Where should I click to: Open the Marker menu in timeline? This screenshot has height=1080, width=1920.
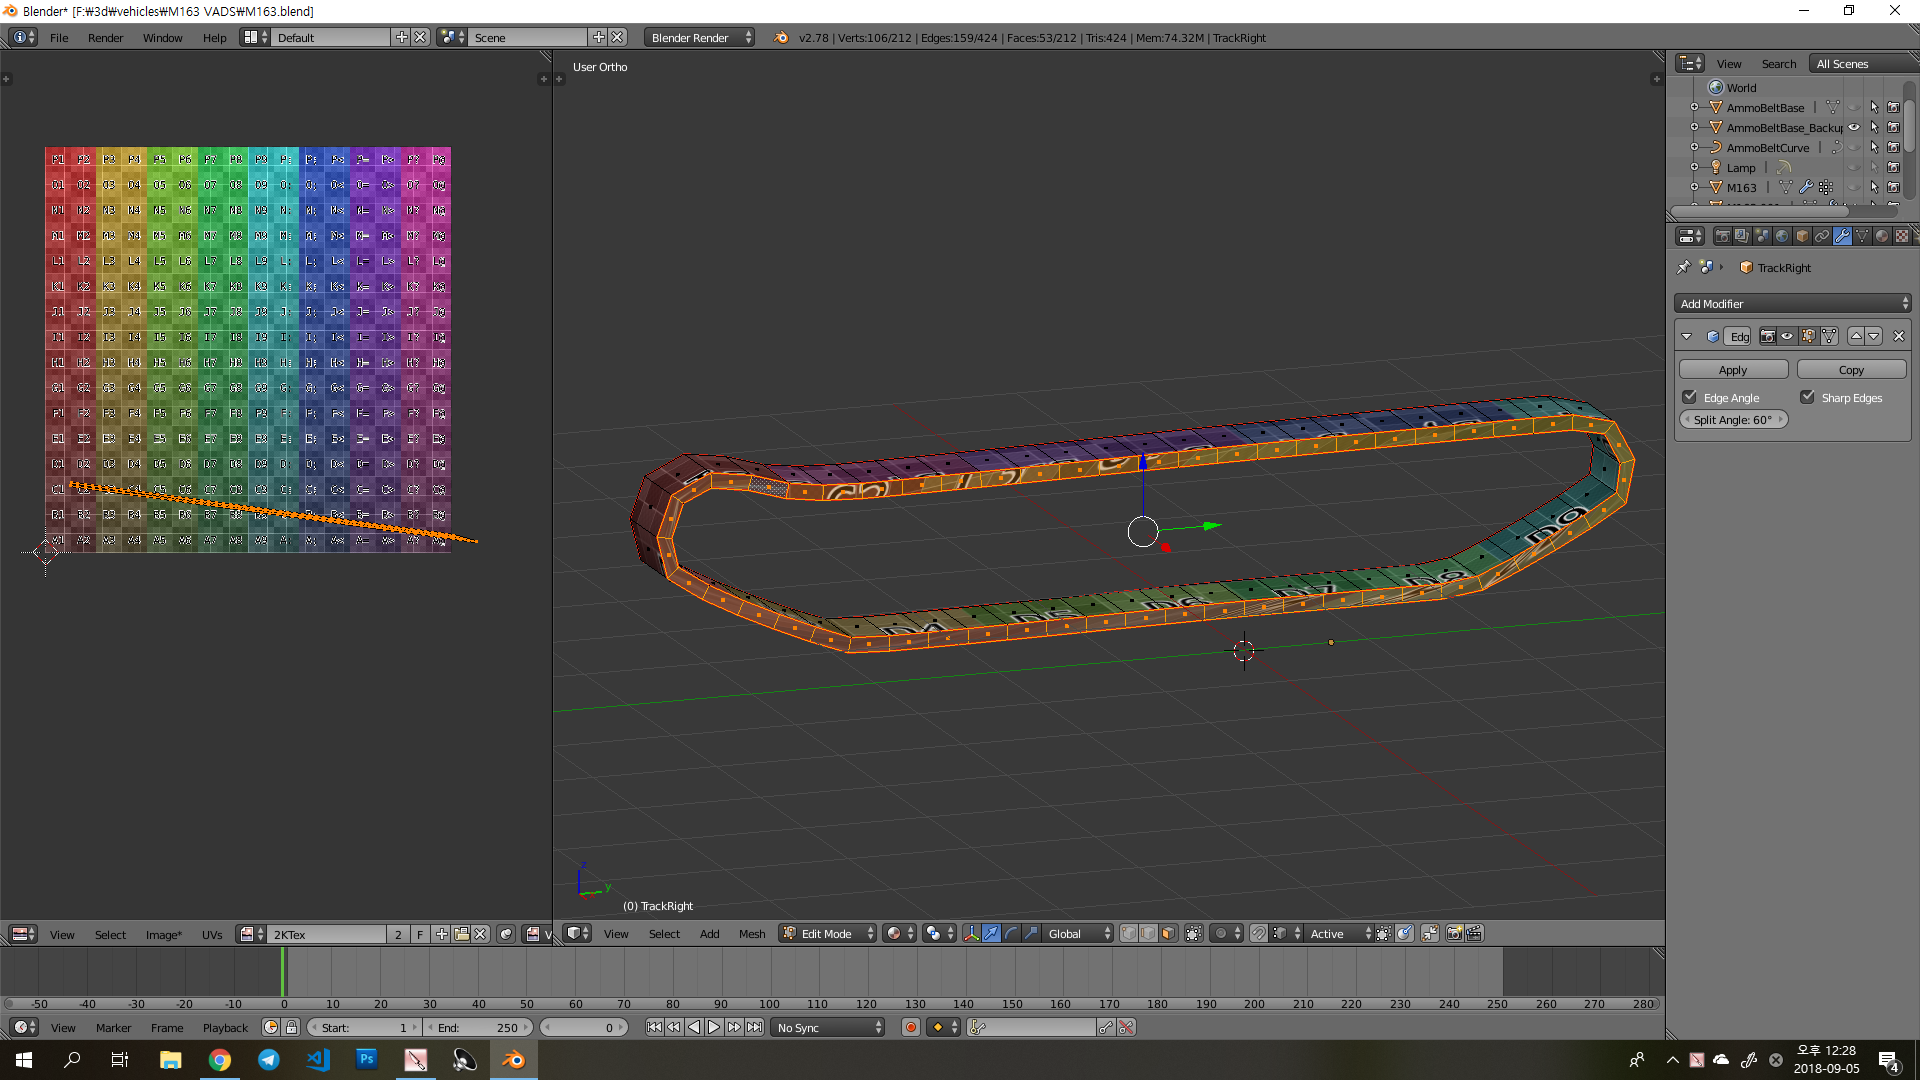pyautogui.click(x=113, y=1027)
